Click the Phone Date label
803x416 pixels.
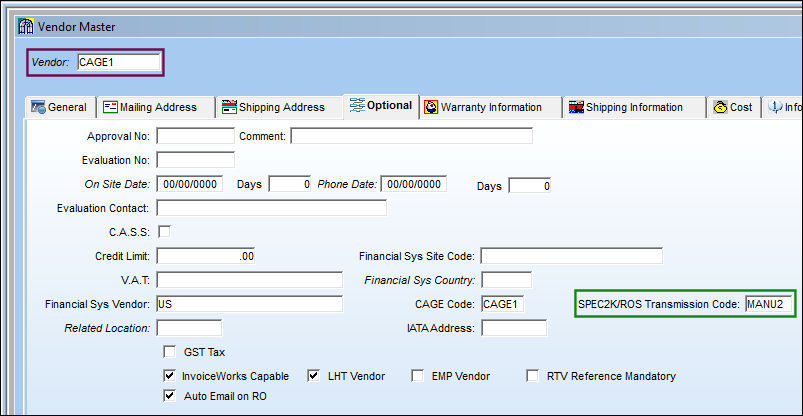point(348,184)
